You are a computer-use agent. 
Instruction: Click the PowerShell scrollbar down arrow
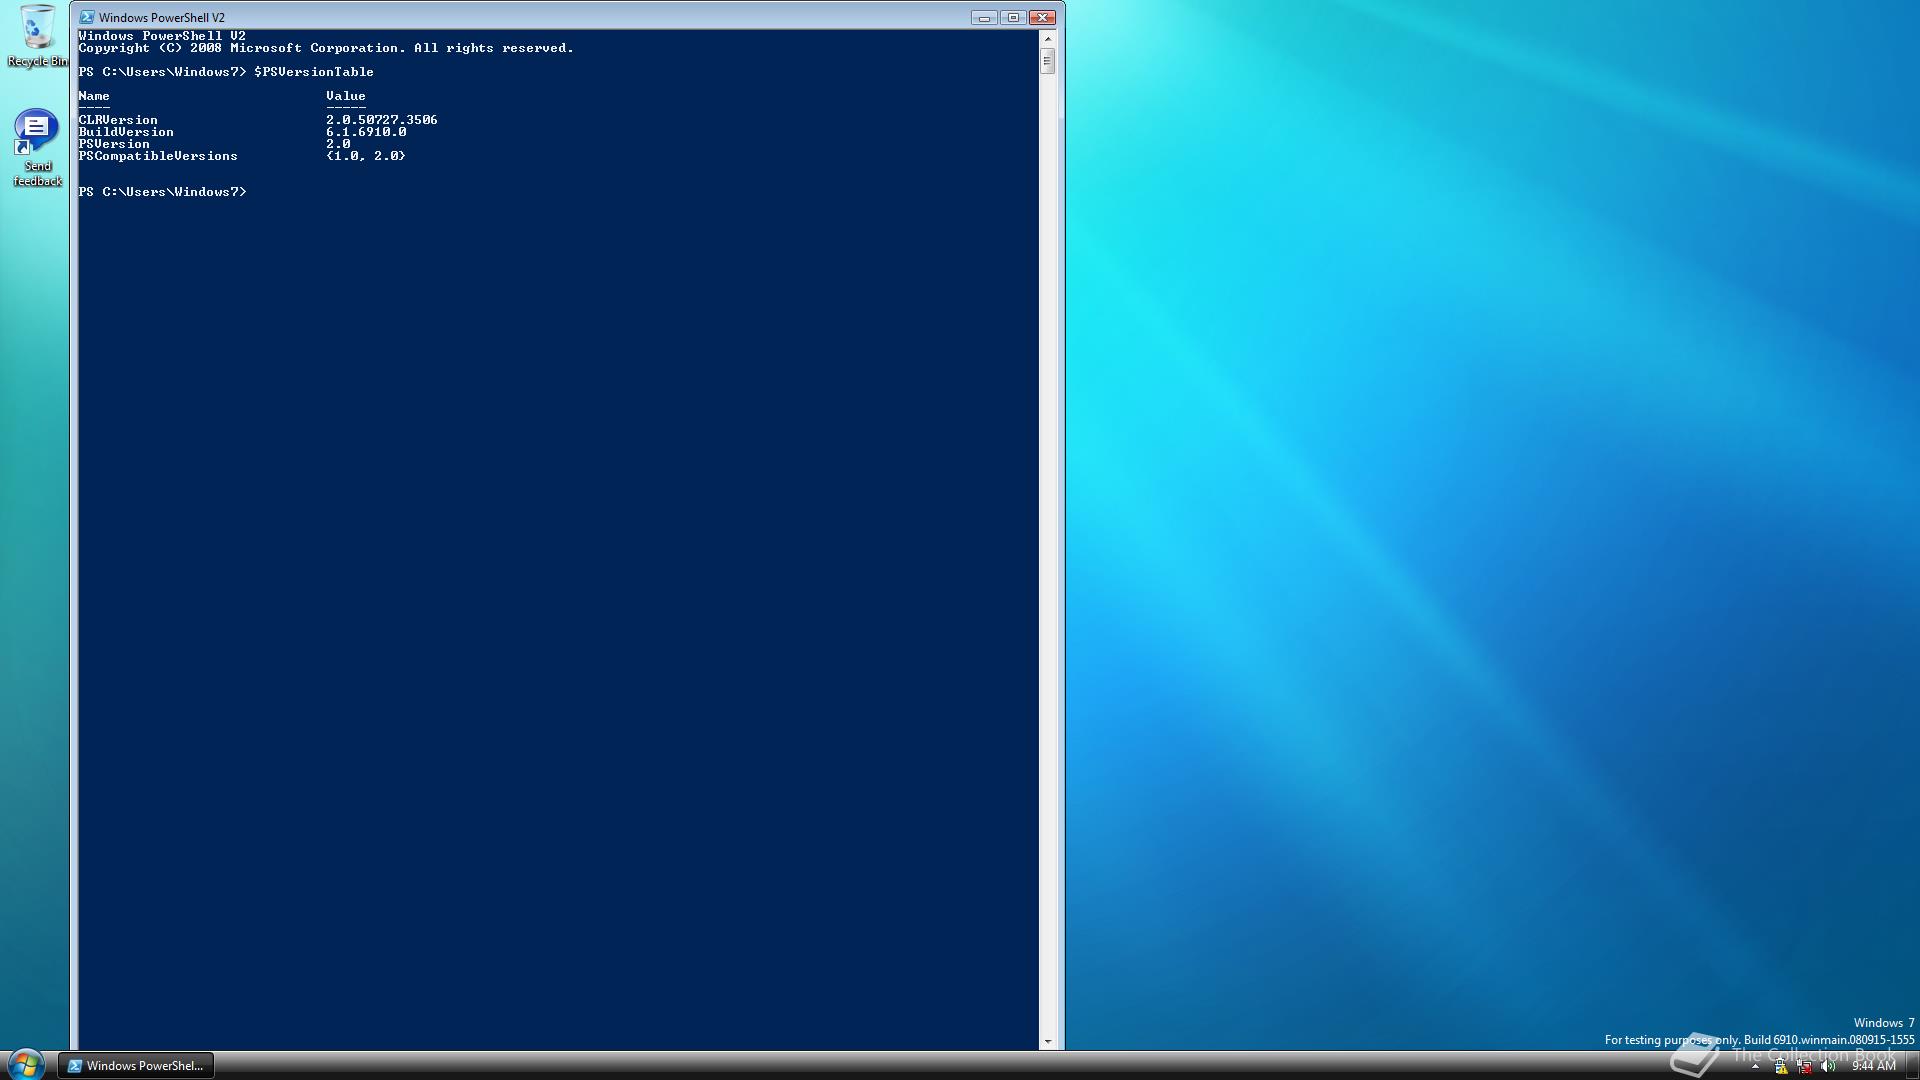[x=1048, y=1042]
